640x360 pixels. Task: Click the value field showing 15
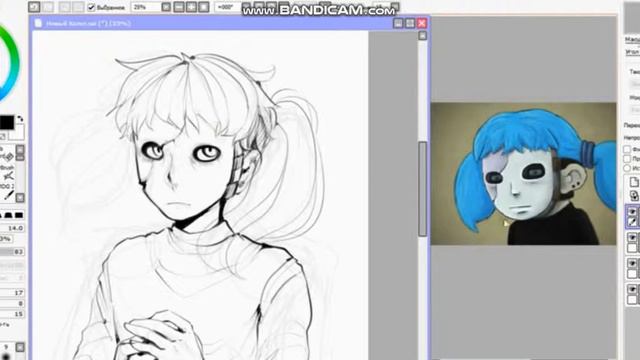[x=12, y=314]
